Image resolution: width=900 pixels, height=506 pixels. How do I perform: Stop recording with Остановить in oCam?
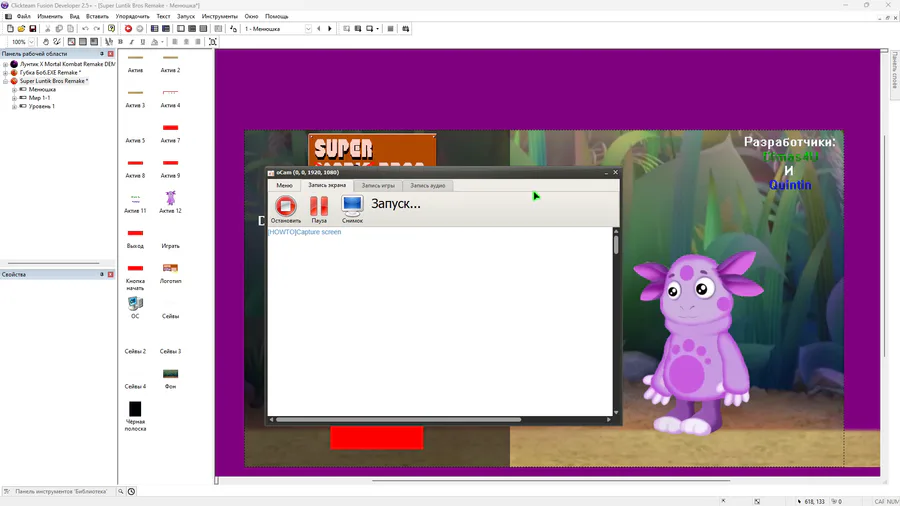click(285, 209)
